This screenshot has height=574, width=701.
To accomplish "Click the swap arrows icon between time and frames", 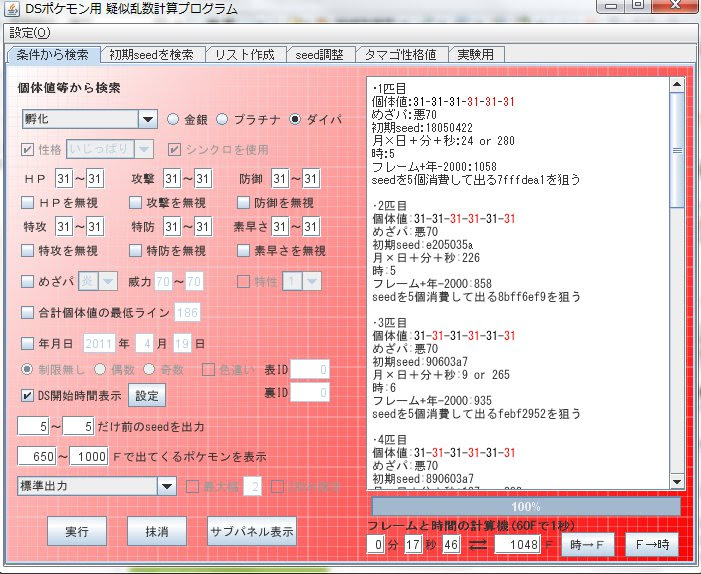I will pos(478,544).
